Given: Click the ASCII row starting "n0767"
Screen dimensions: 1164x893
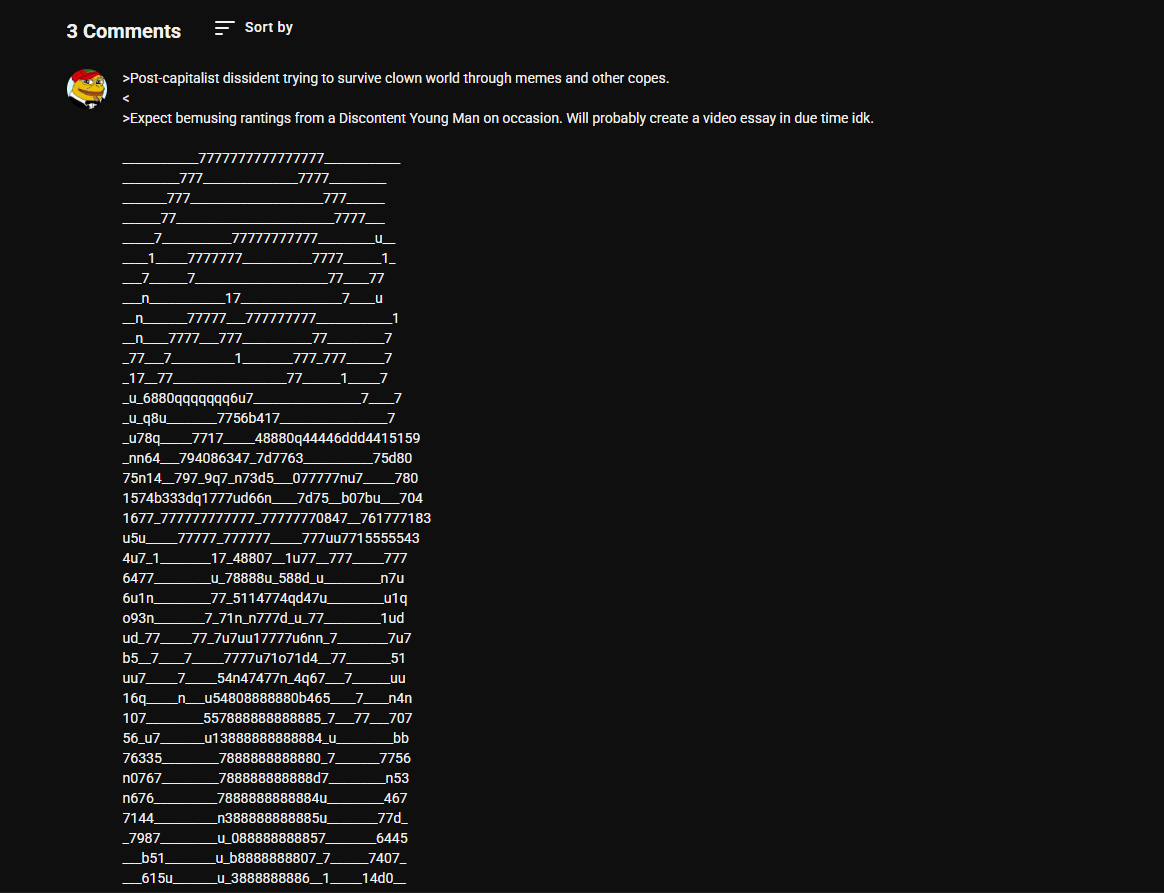Looking at the screenshot, I should pyautogui.click(x=265, y=778).
